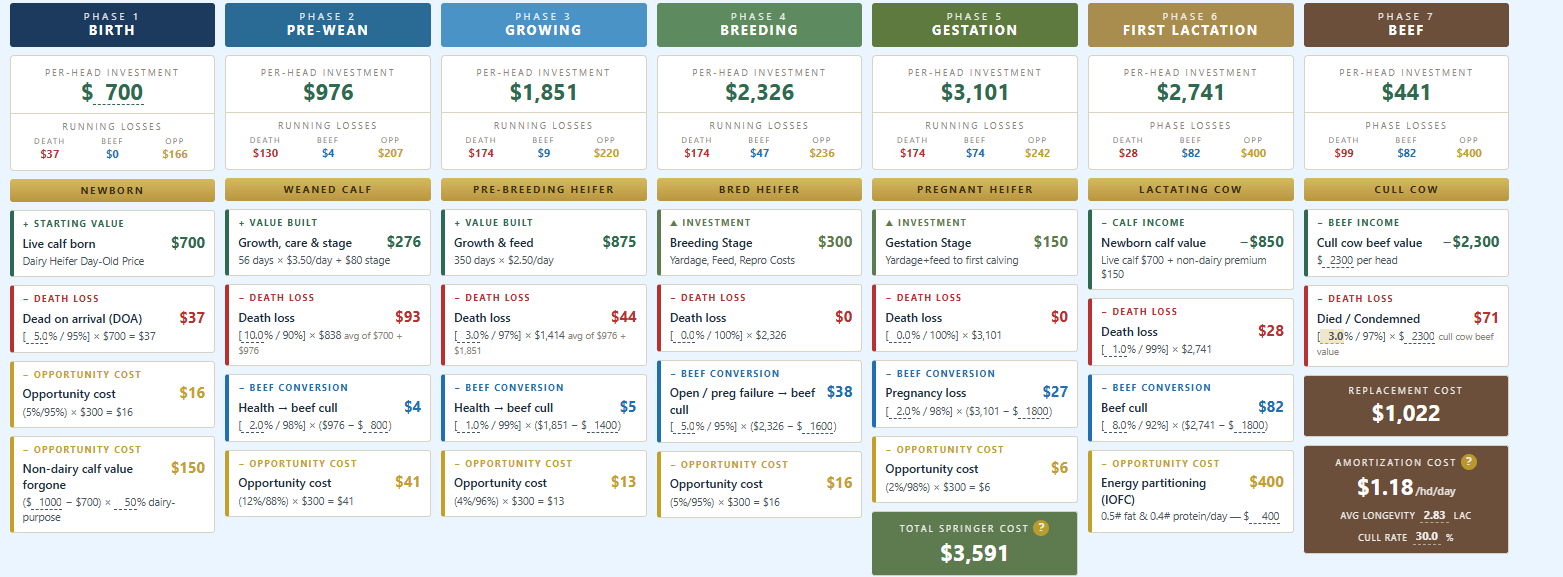Edit the Cull Rate 30.0 field
This screenshot has width=1563, height=577.
(x=1426, y=537)
